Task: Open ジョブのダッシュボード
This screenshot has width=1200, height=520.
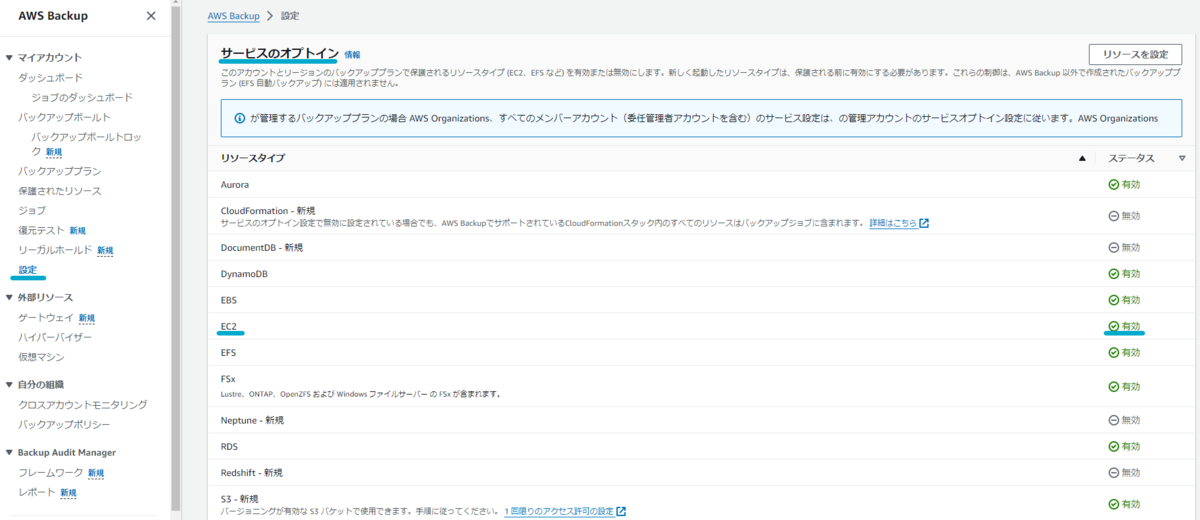Action: point(82,97)
